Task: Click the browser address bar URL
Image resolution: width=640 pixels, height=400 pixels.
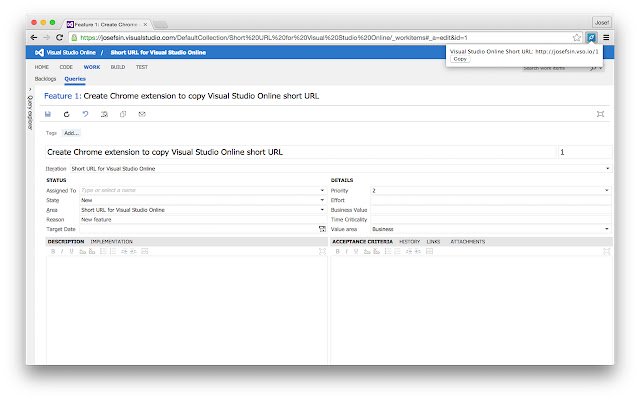Action: [273, 38]
